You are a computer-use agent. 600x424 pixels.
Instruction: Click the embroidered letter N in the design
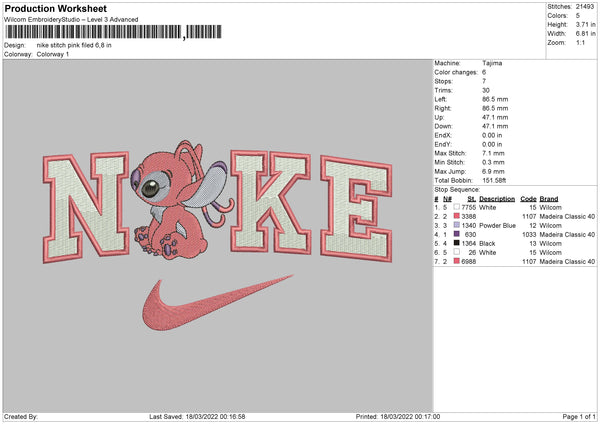click(x=86, y=207)
